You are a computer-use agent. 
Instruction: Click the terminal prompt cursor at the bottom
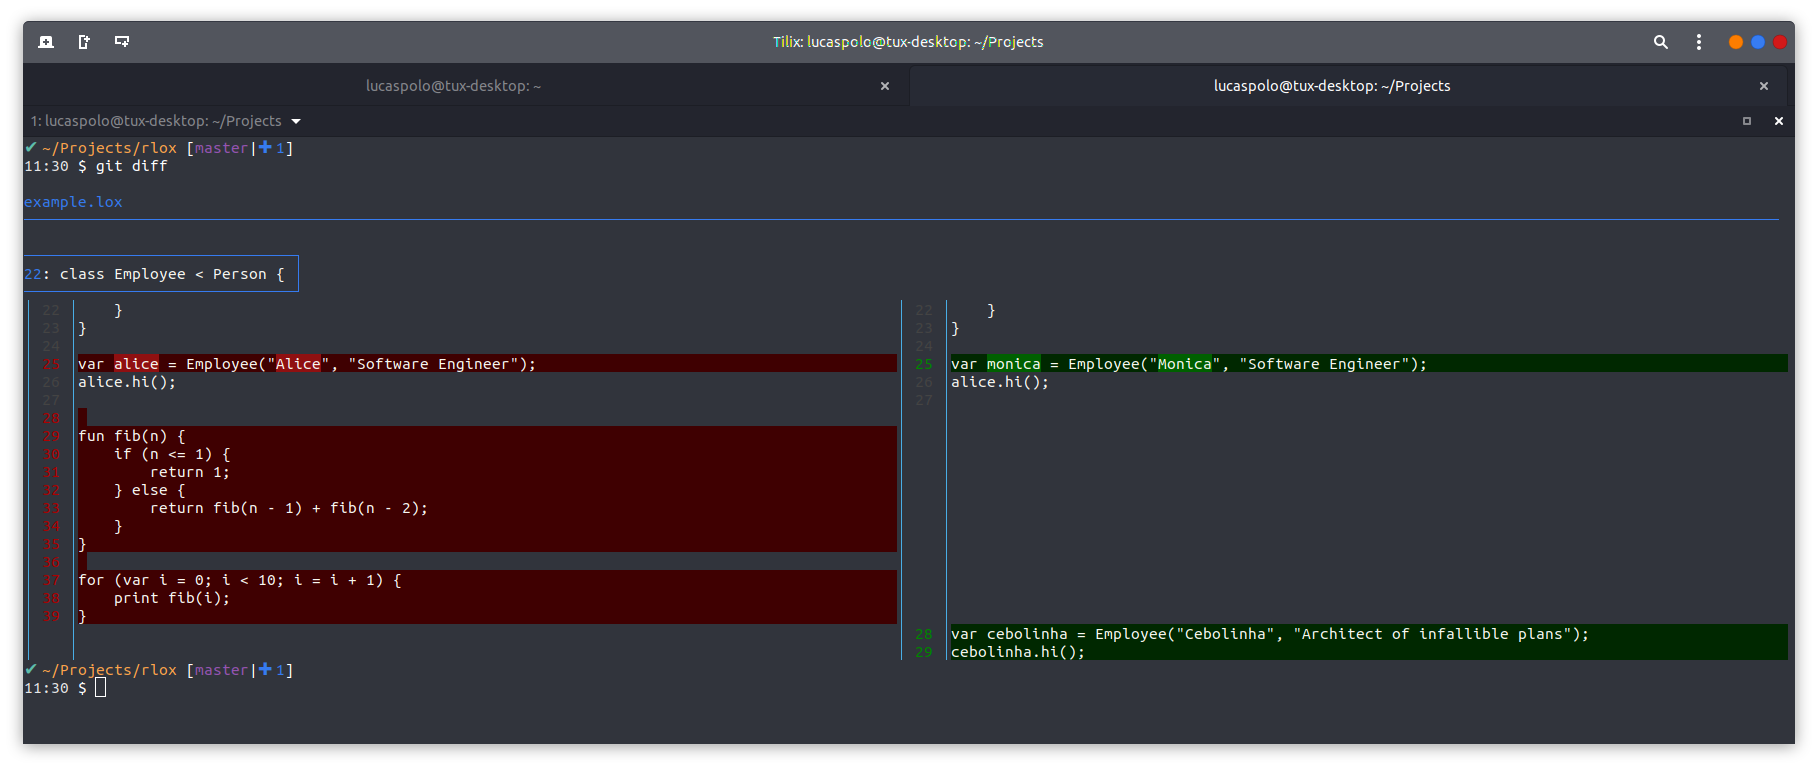point(100,688)
